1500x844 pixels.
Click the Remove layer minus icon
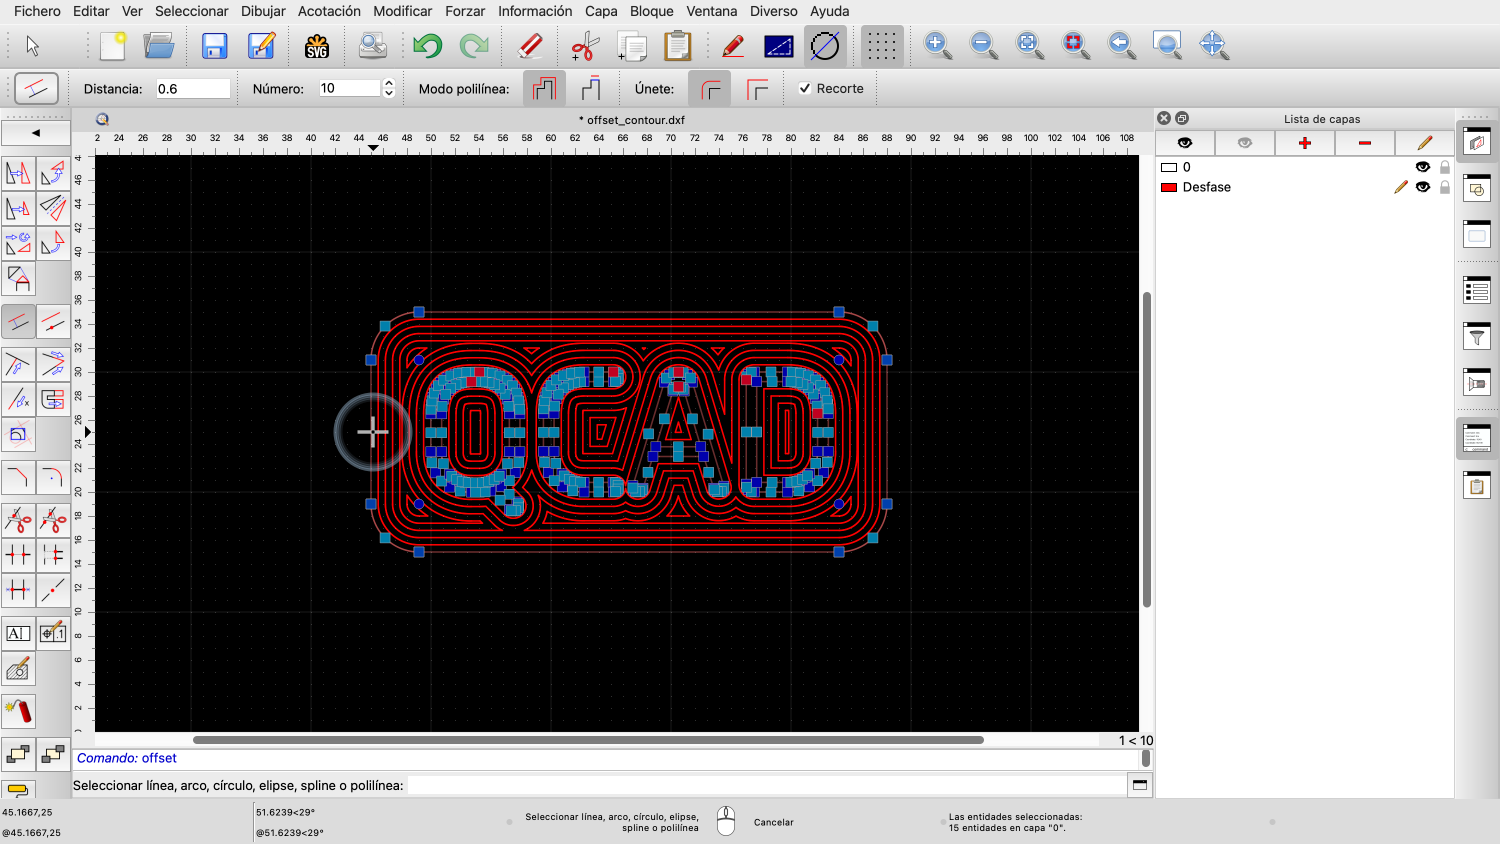tap(1364, 143)
